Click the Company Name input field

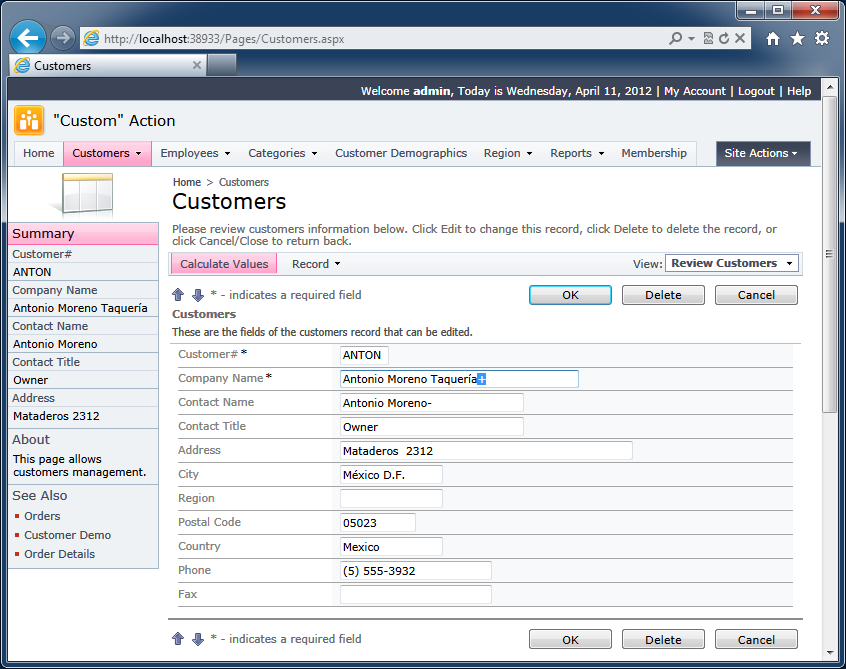459,379
